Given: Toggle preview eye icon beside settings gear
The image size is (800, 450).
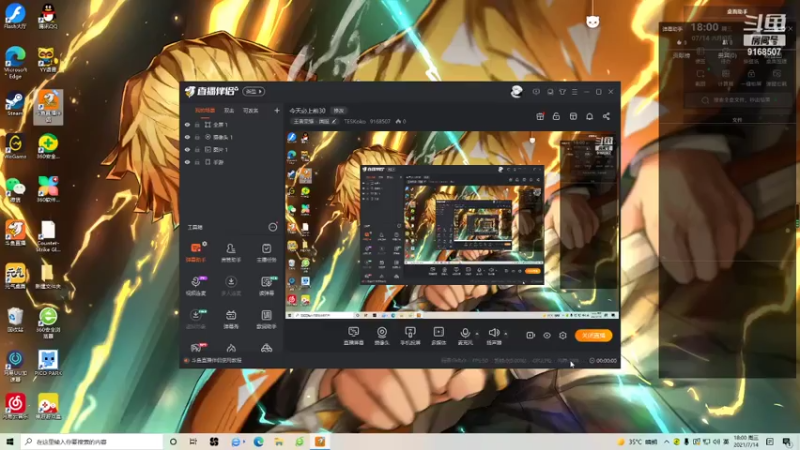Looking at the screenshot, I should [547, 335].
